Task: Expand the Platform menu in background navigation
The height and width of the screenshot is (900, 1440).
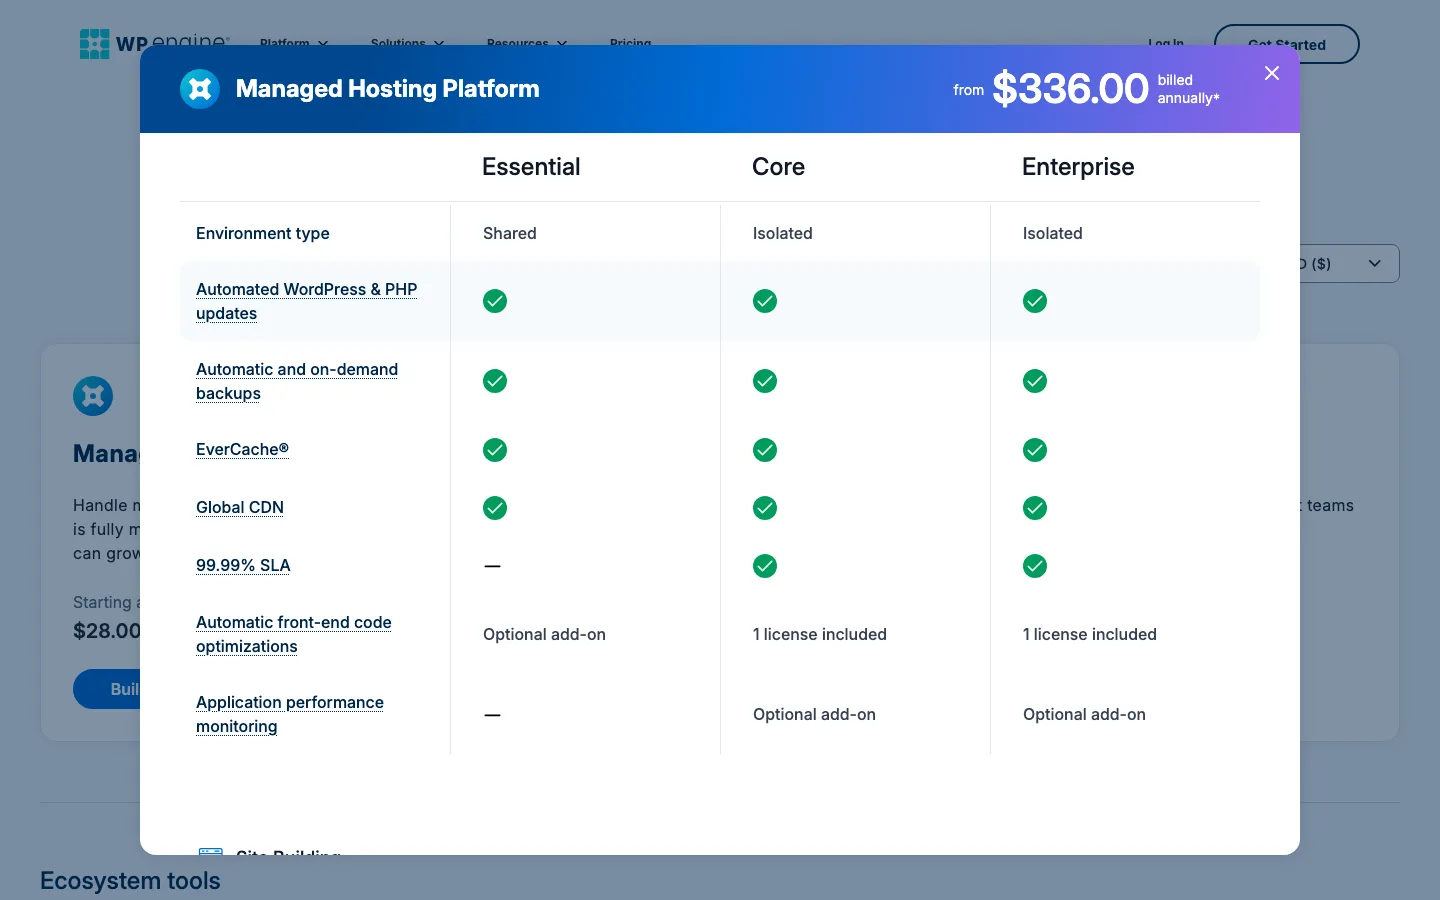Action: (294, 43)
